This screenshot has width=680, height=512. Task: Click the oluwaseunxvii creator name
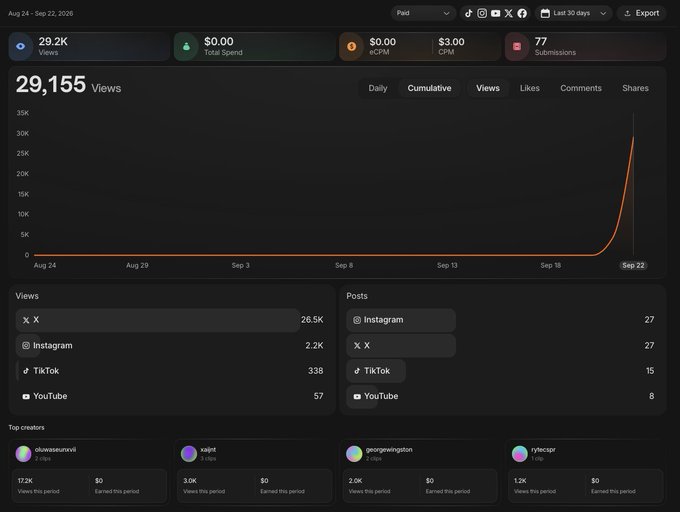point(56,450)
